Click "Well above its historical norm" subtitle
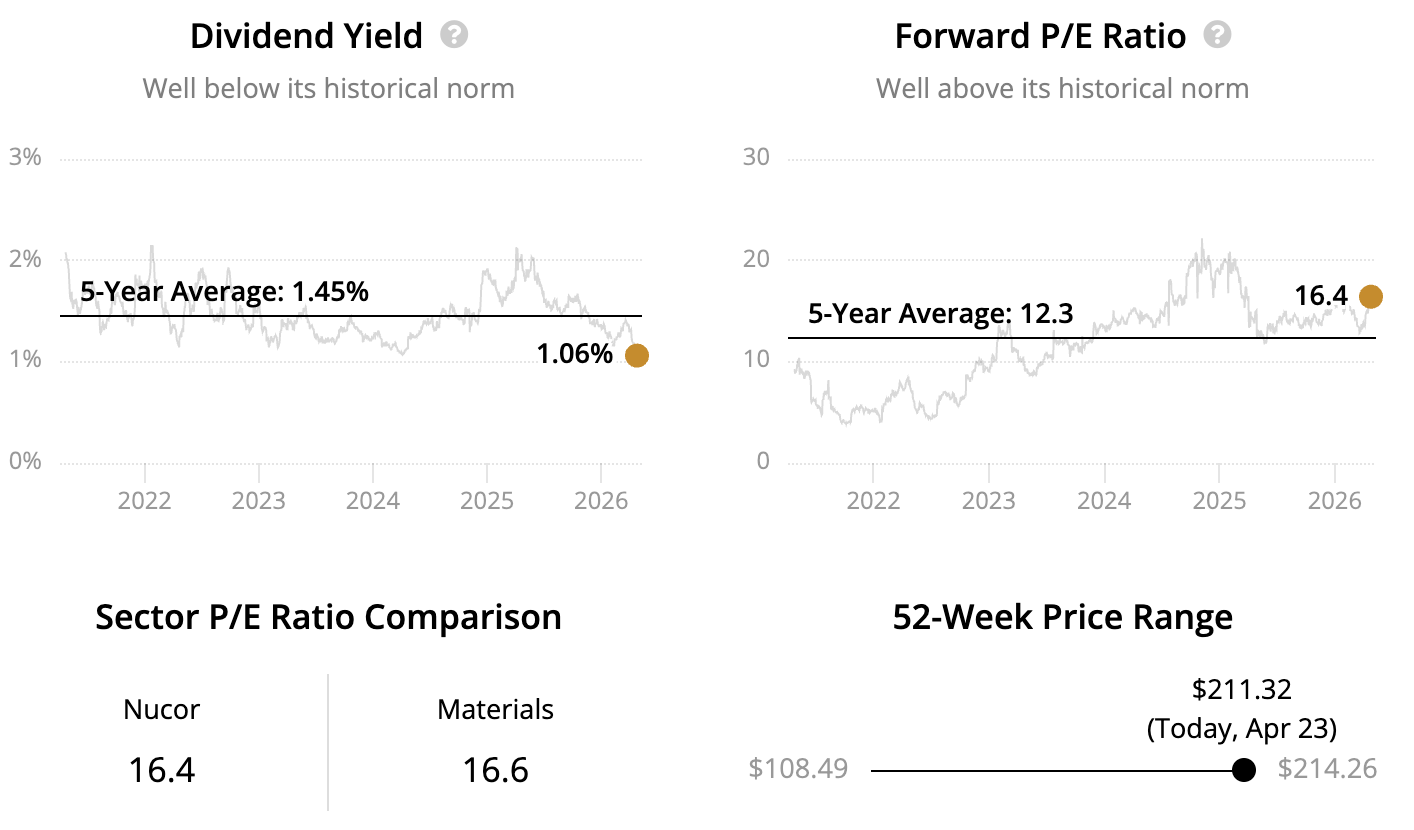This screenshot has height=830, width=1414. click(x=1062, y=89)
